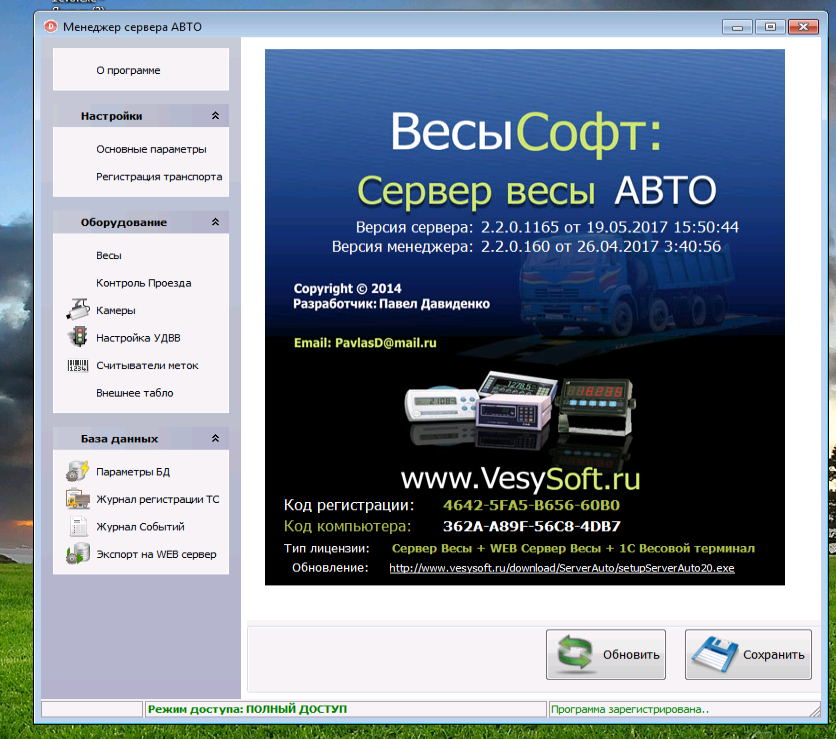
Task: Click the document icon for Журнал Событий
Action: pos(79,527)
